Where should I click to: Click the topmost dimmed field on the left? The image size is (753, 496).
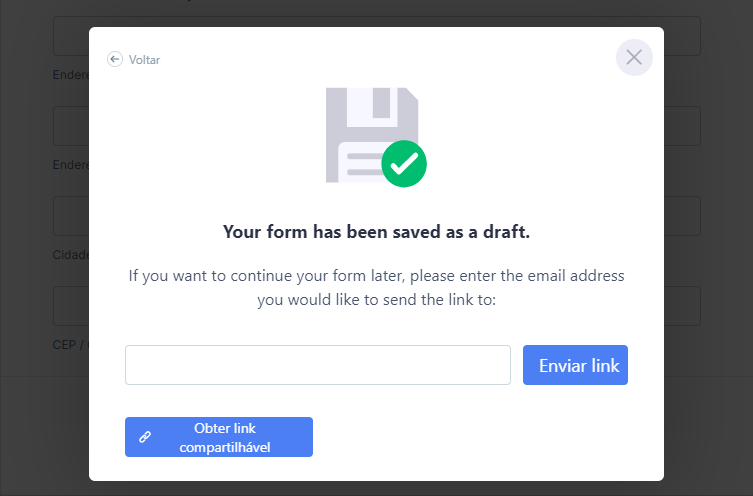click(x=70, y=36)
